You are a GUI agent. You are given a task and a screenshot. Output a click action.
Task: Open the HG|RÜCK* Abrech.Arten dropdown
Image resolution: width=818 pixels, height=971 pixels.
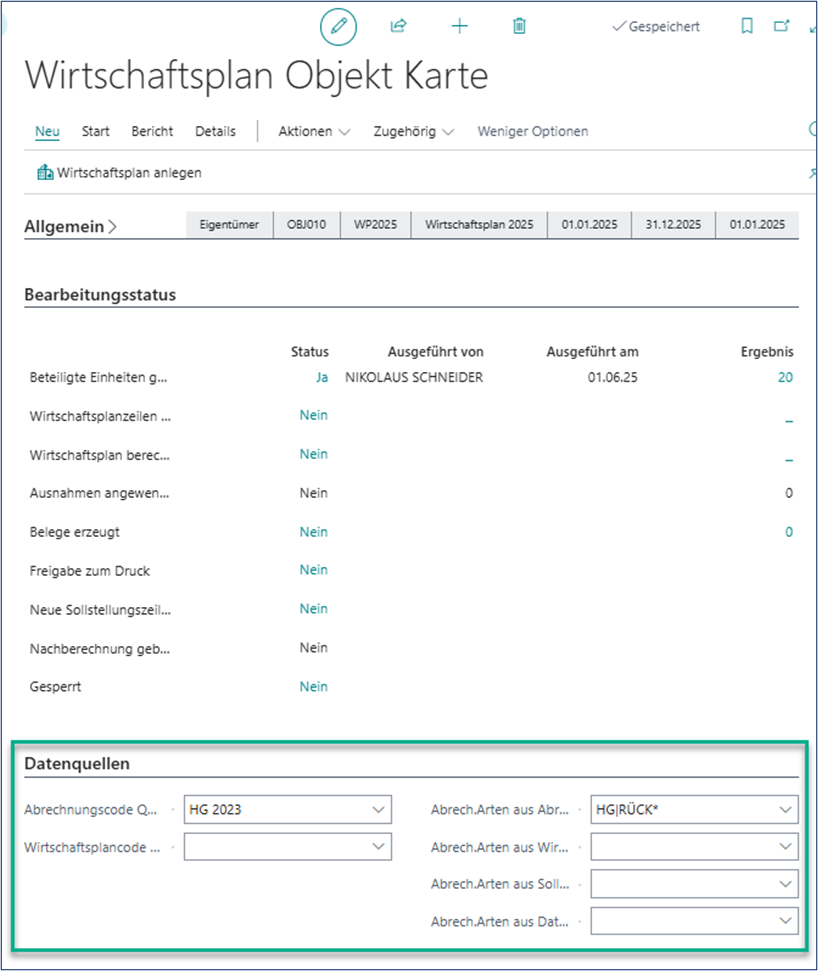point(784,809)
